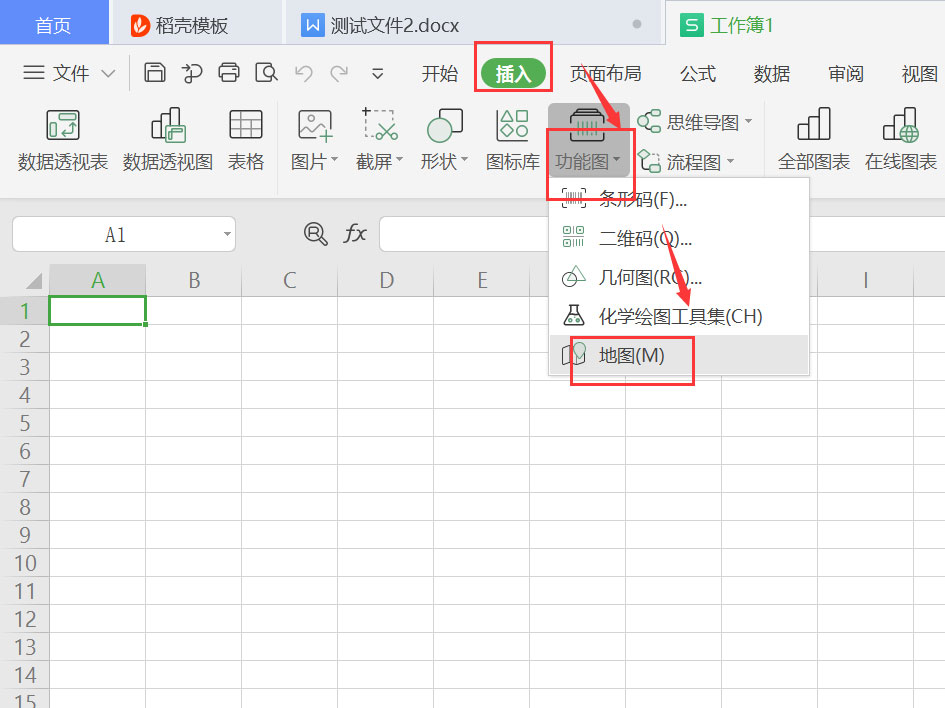The width and height of the screenshot is (945, 708).
Task: Switch to the 页面布局 ribbon tab
Action: coord(606,73)
